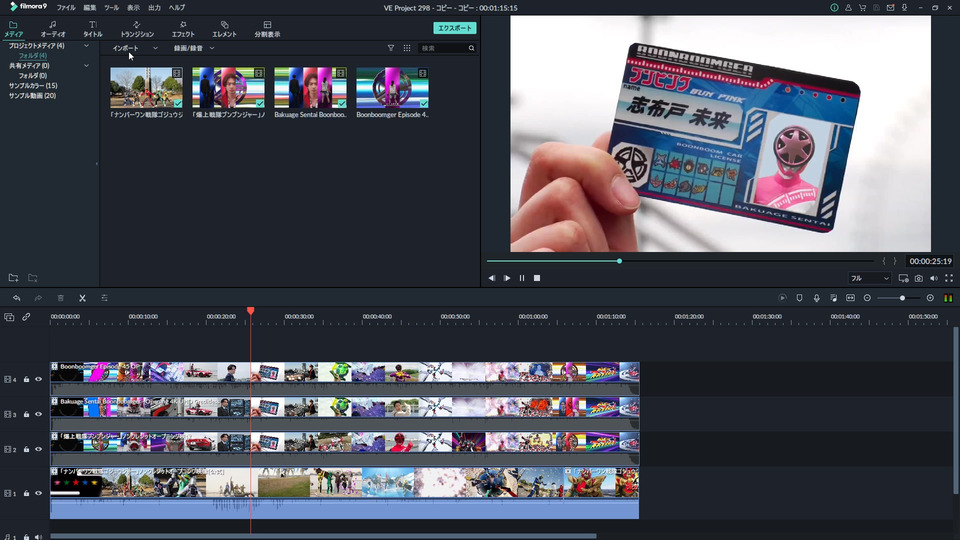Click the redo arrow in timeline toolbar
The image size is (960, 540).
pyautogui.click(x=38, y=298)
